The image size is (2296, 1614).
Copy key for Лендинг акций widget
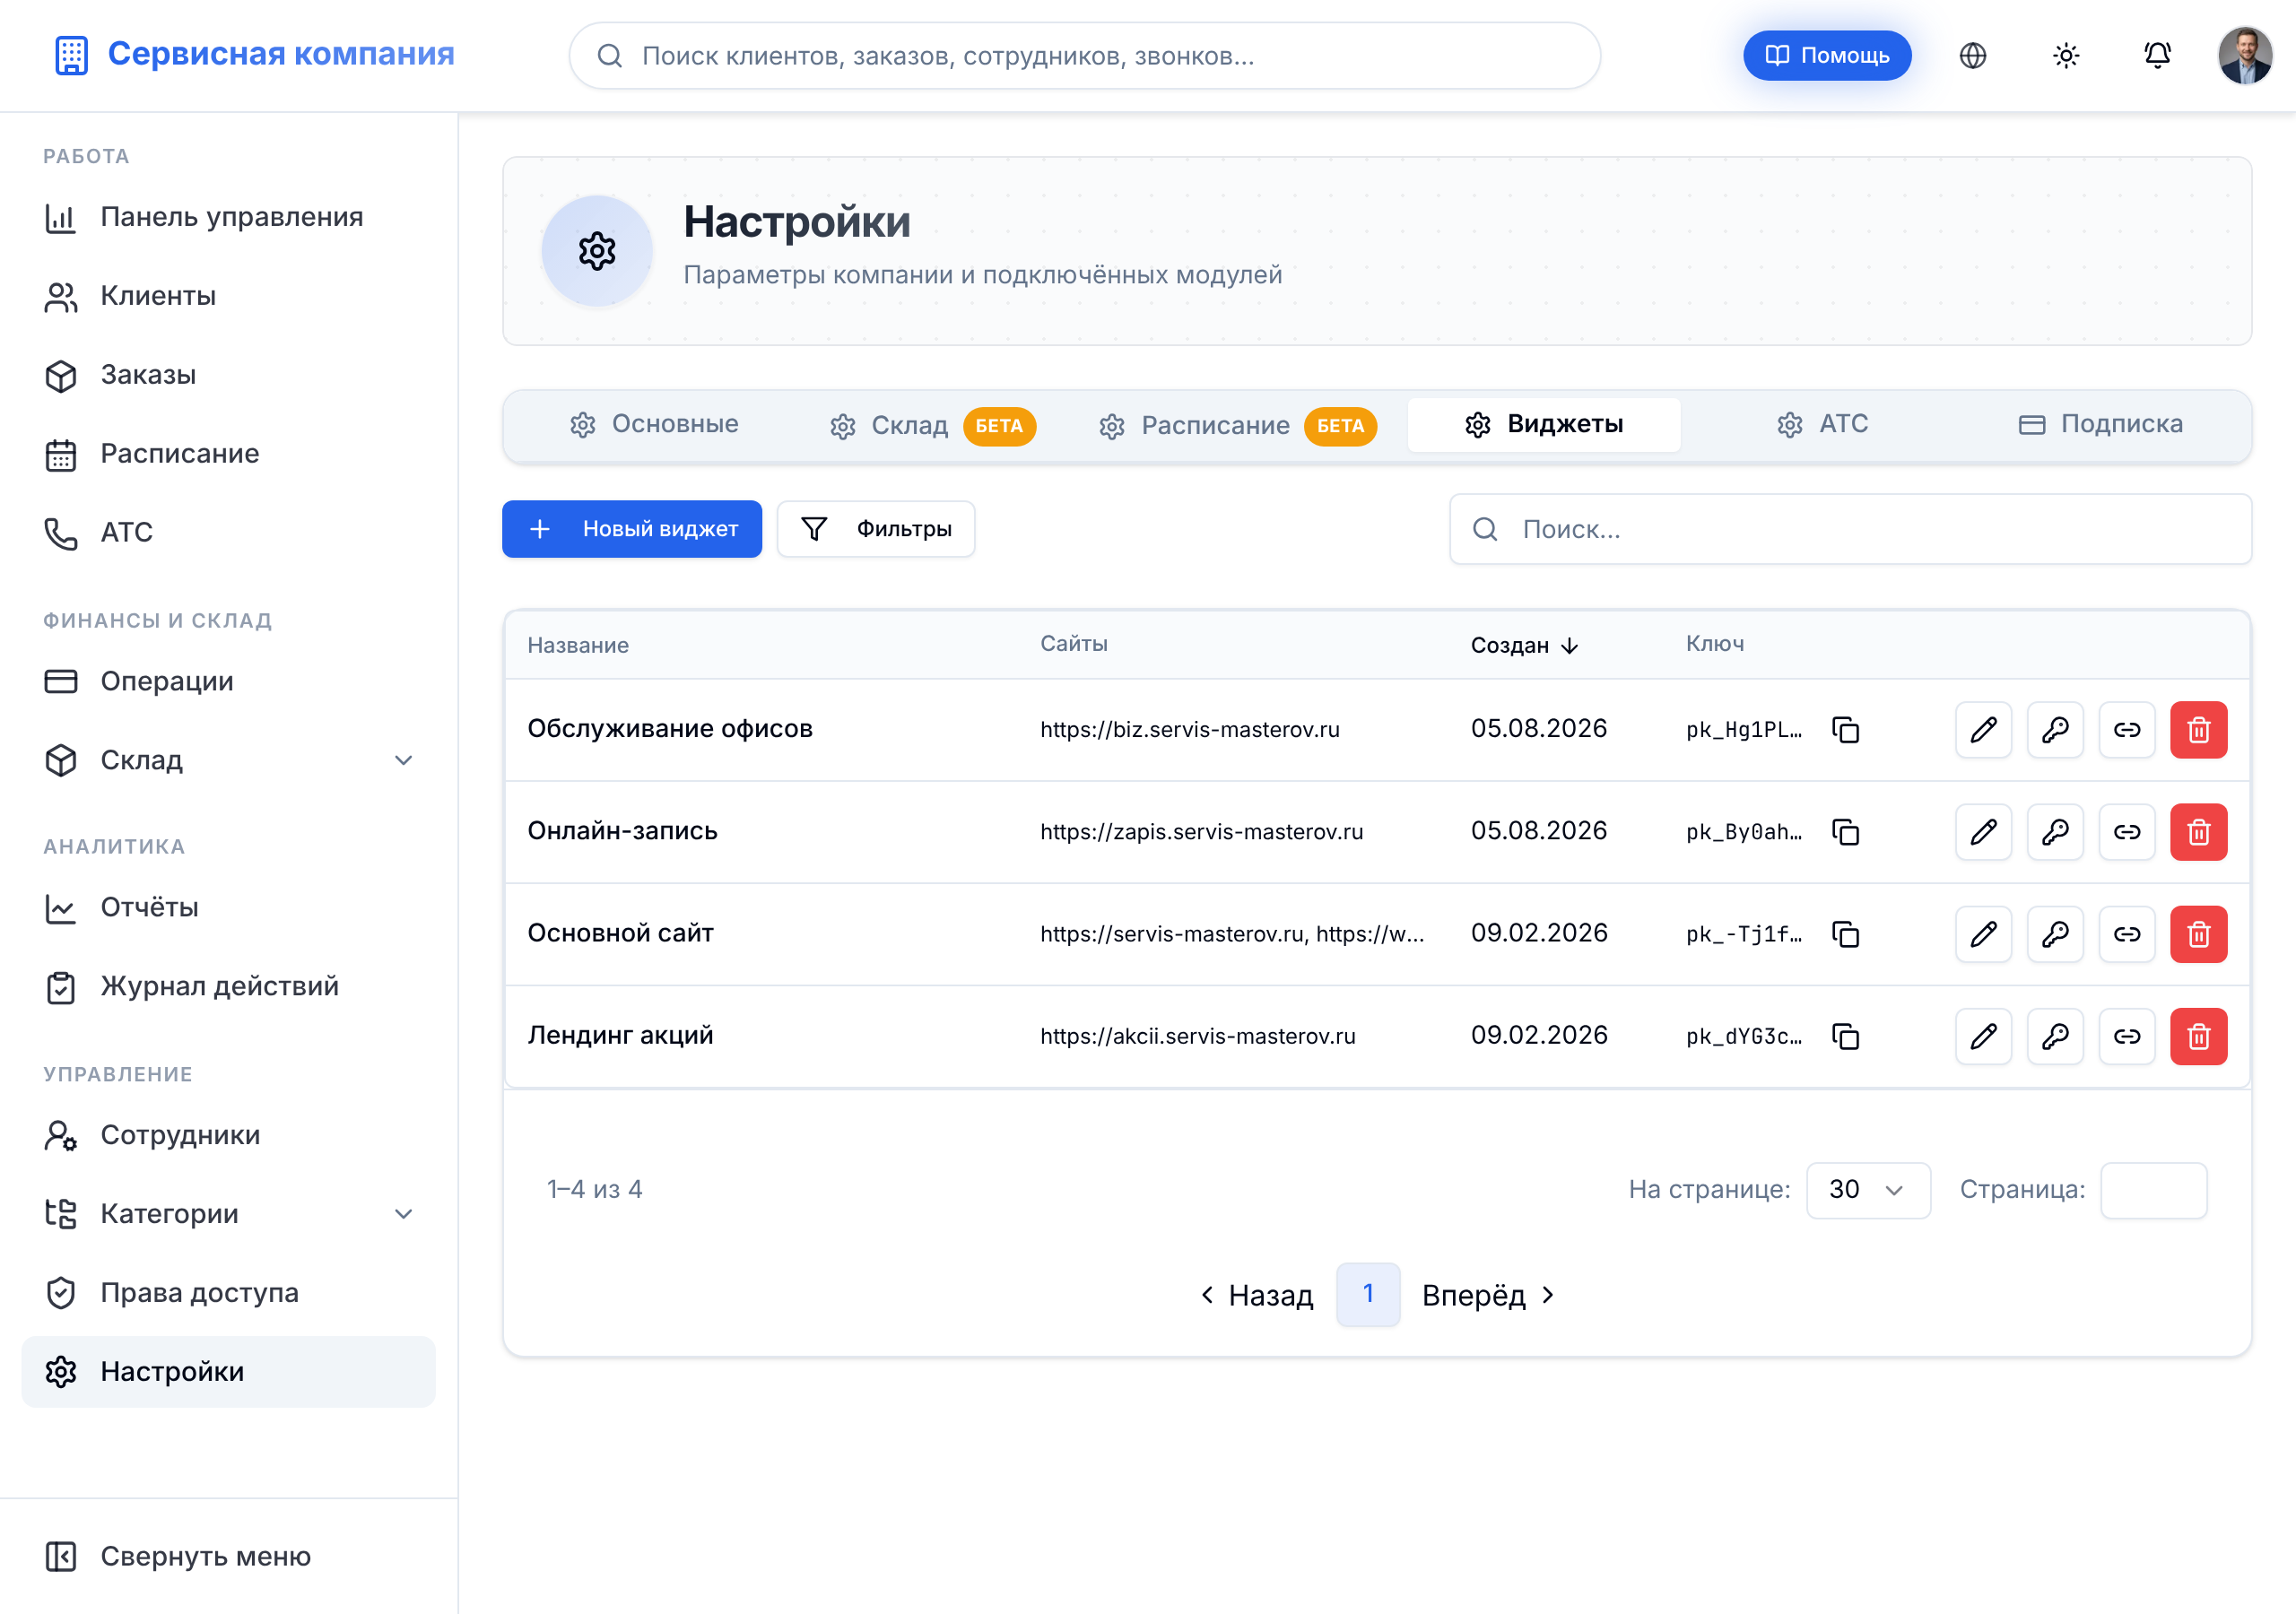pyautogui.click(x=1845, y=1036)
